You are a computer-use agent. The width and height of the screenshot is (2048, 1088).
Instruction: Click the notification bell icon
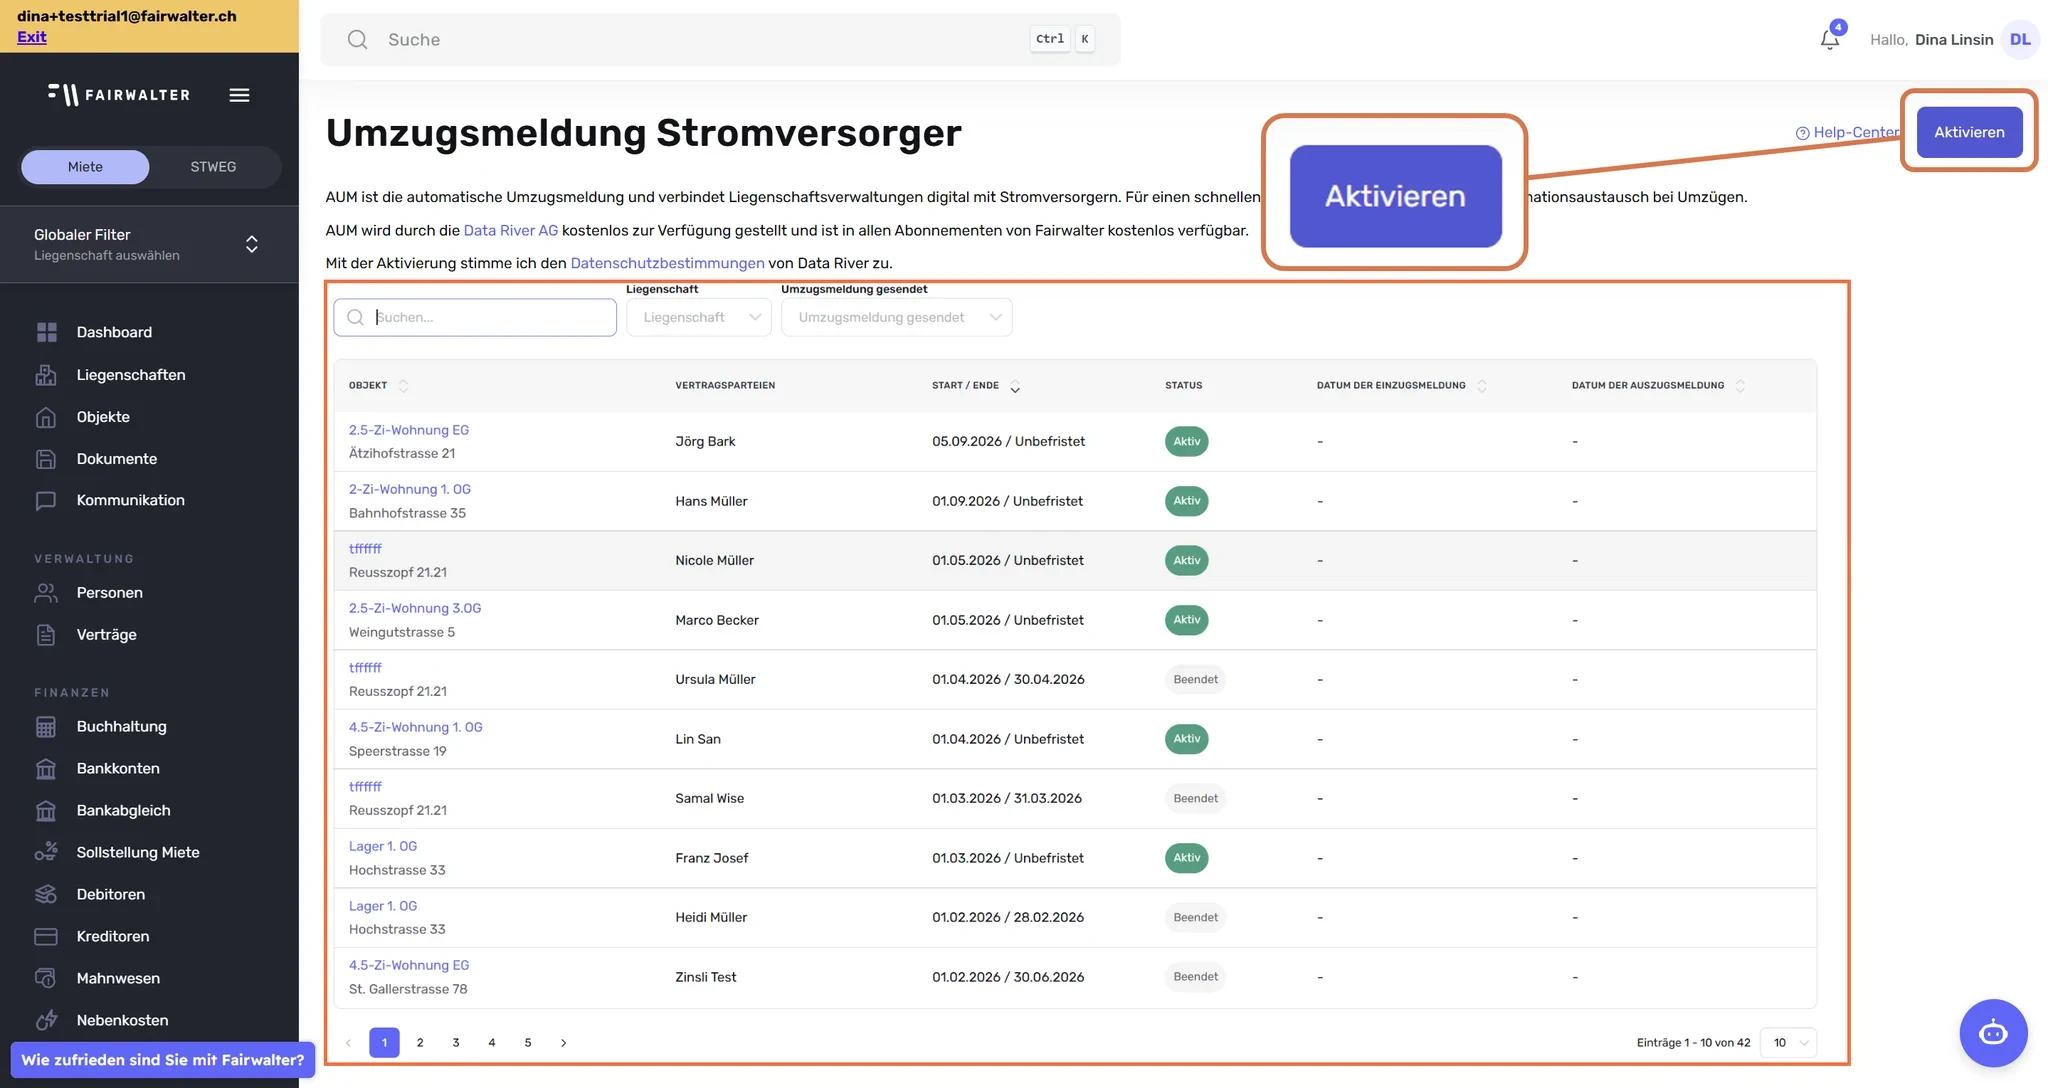click(1829, 40)
